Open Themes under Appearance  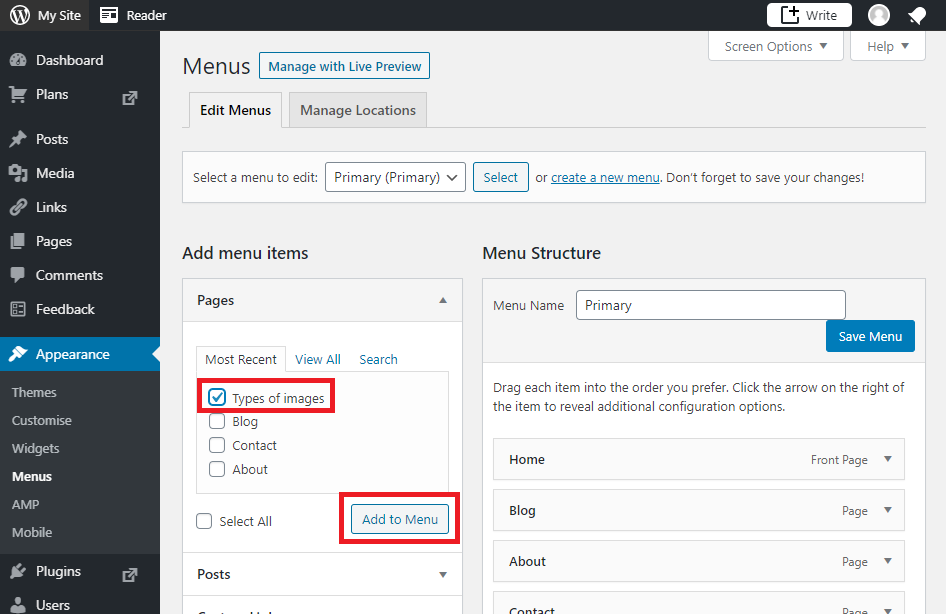34,393
